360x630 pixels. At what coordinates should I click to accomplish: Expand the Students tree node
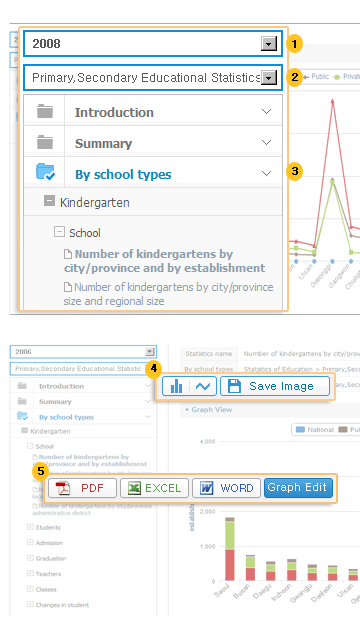[x=30, y=527]
